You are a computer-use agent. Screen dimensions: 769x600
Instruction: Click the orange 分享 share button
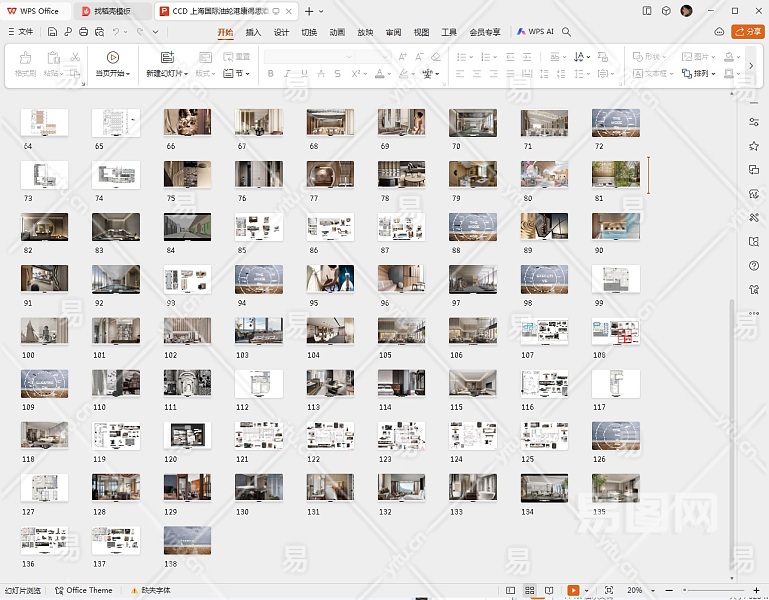point(747,32)
